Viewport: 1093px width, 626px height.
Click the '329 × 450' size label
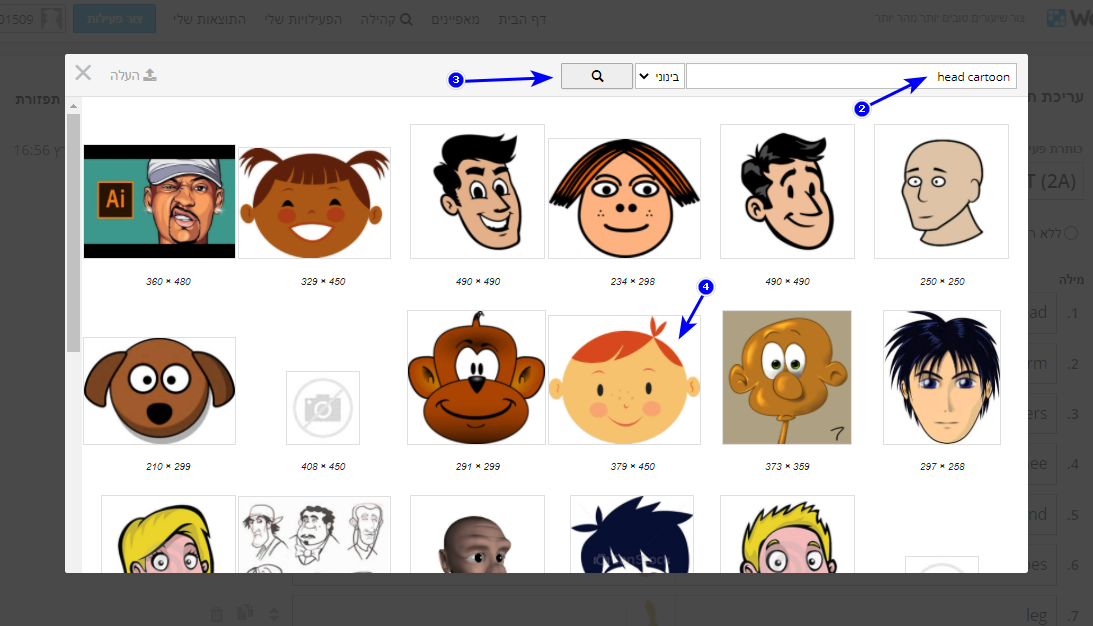[323, 282]
